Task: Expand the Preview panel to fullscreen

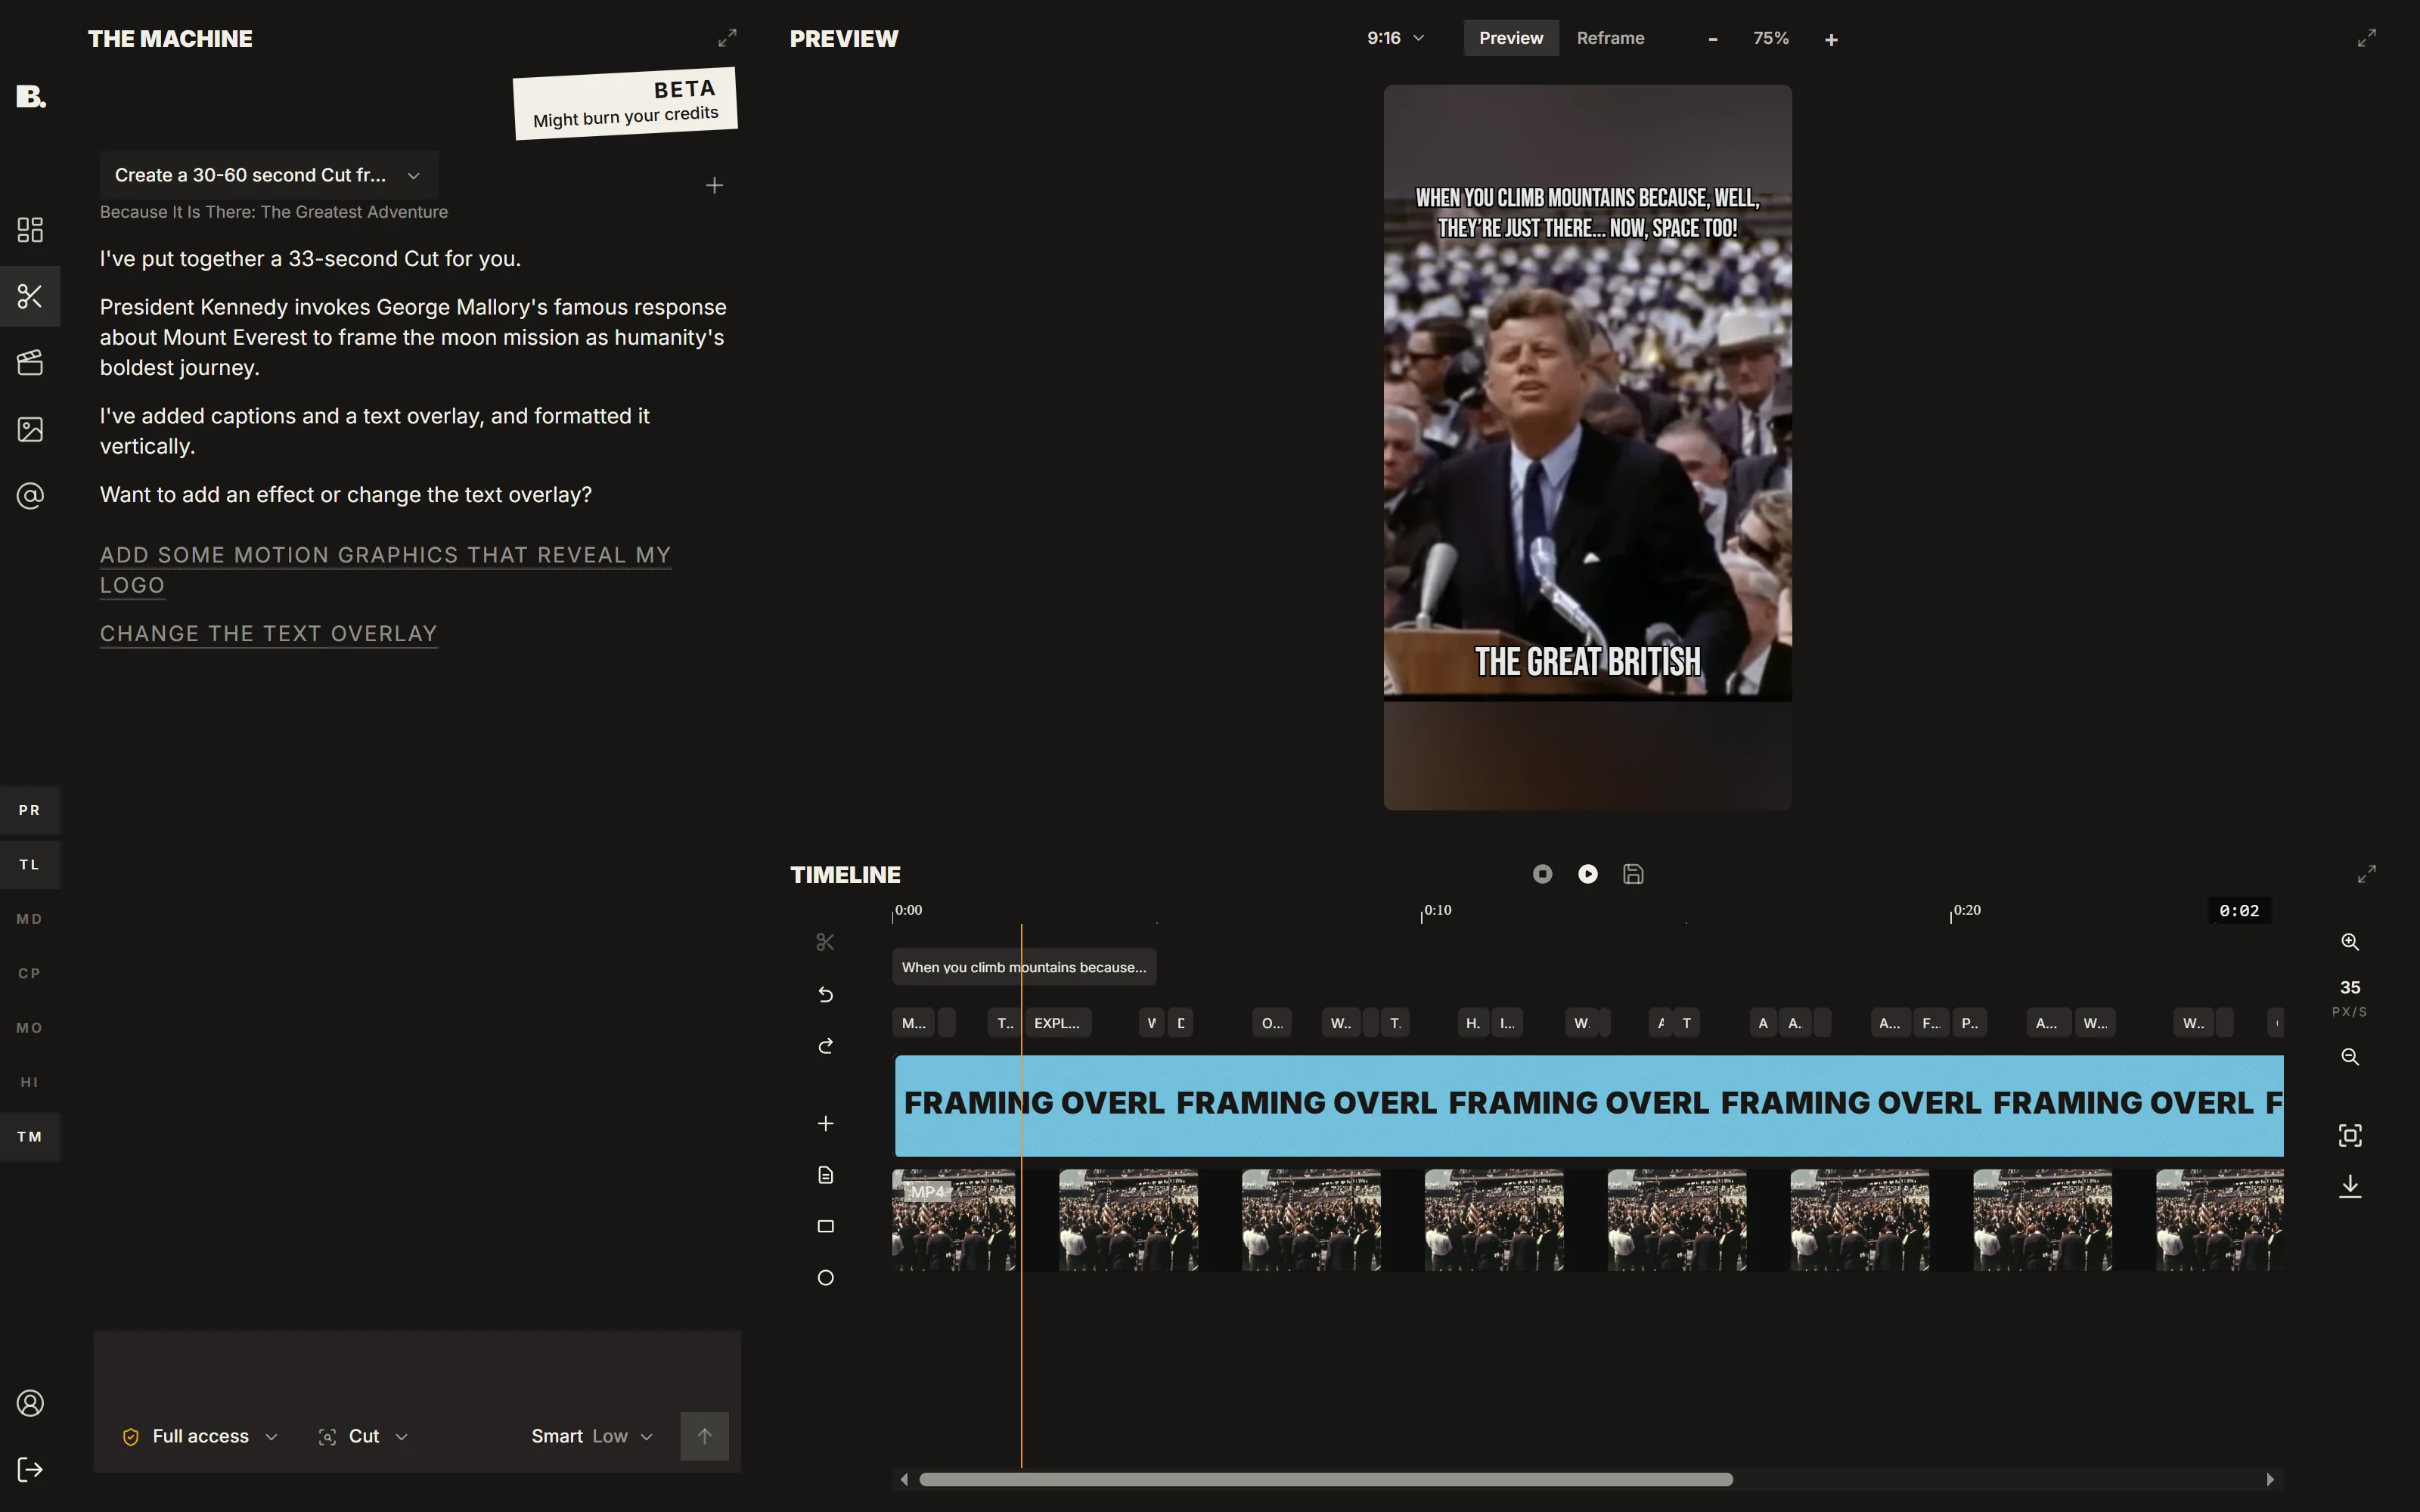Action: point(2366,38)
